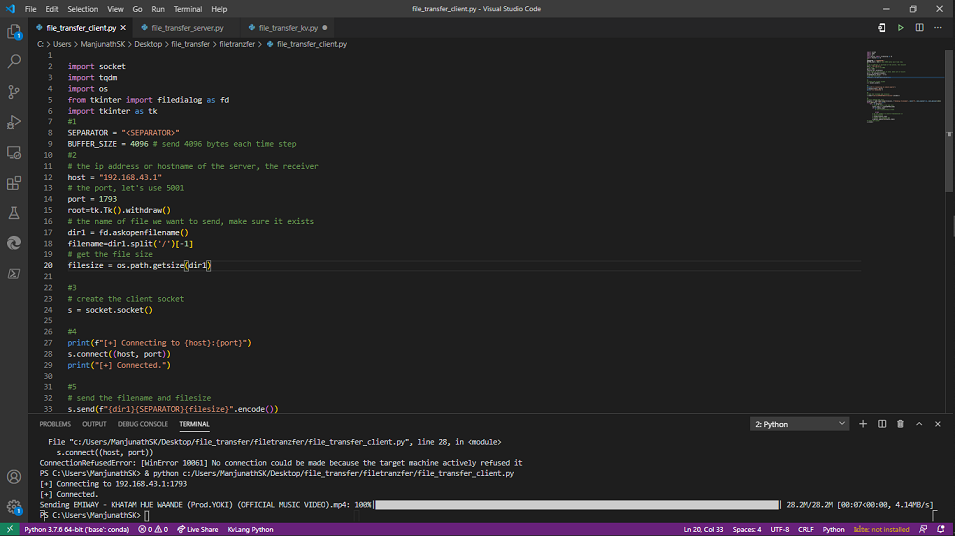Viewport: 955px width, 536px height.
Task: Click the remote window indicator in status bar
Action: pyautogui.click(x=9, y=529)
